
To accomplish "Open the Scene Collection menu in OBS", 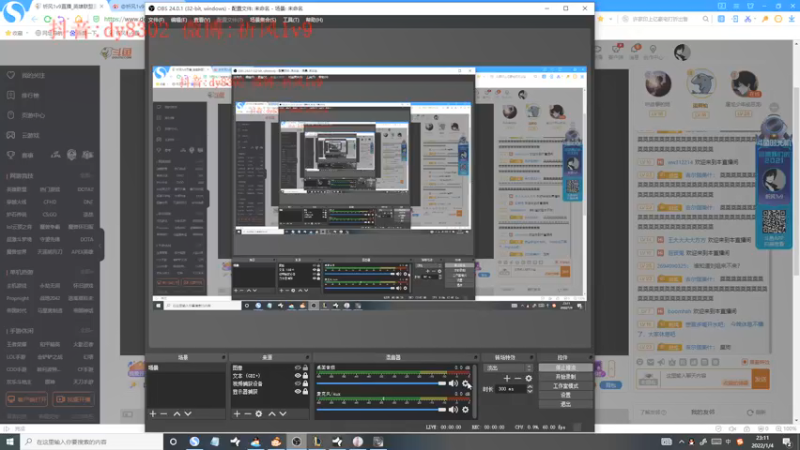I will pos(263,20).
